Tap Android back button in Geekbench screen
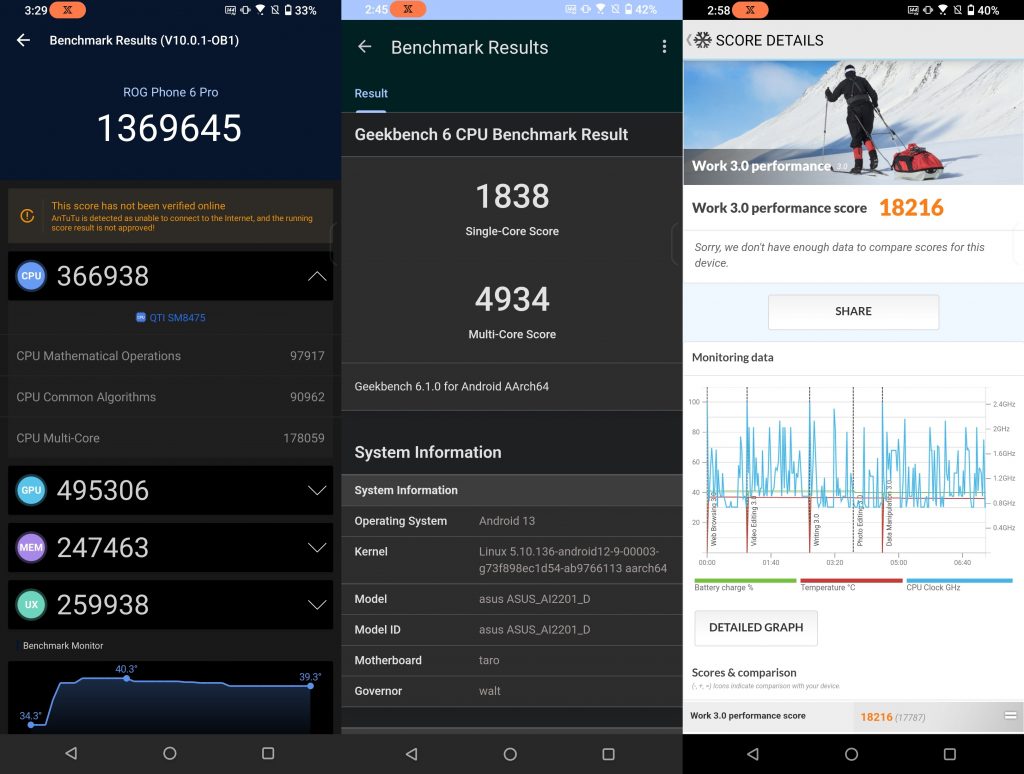Image resolution: width=1024 pixels, height=774 pixels. click(411, 754)
